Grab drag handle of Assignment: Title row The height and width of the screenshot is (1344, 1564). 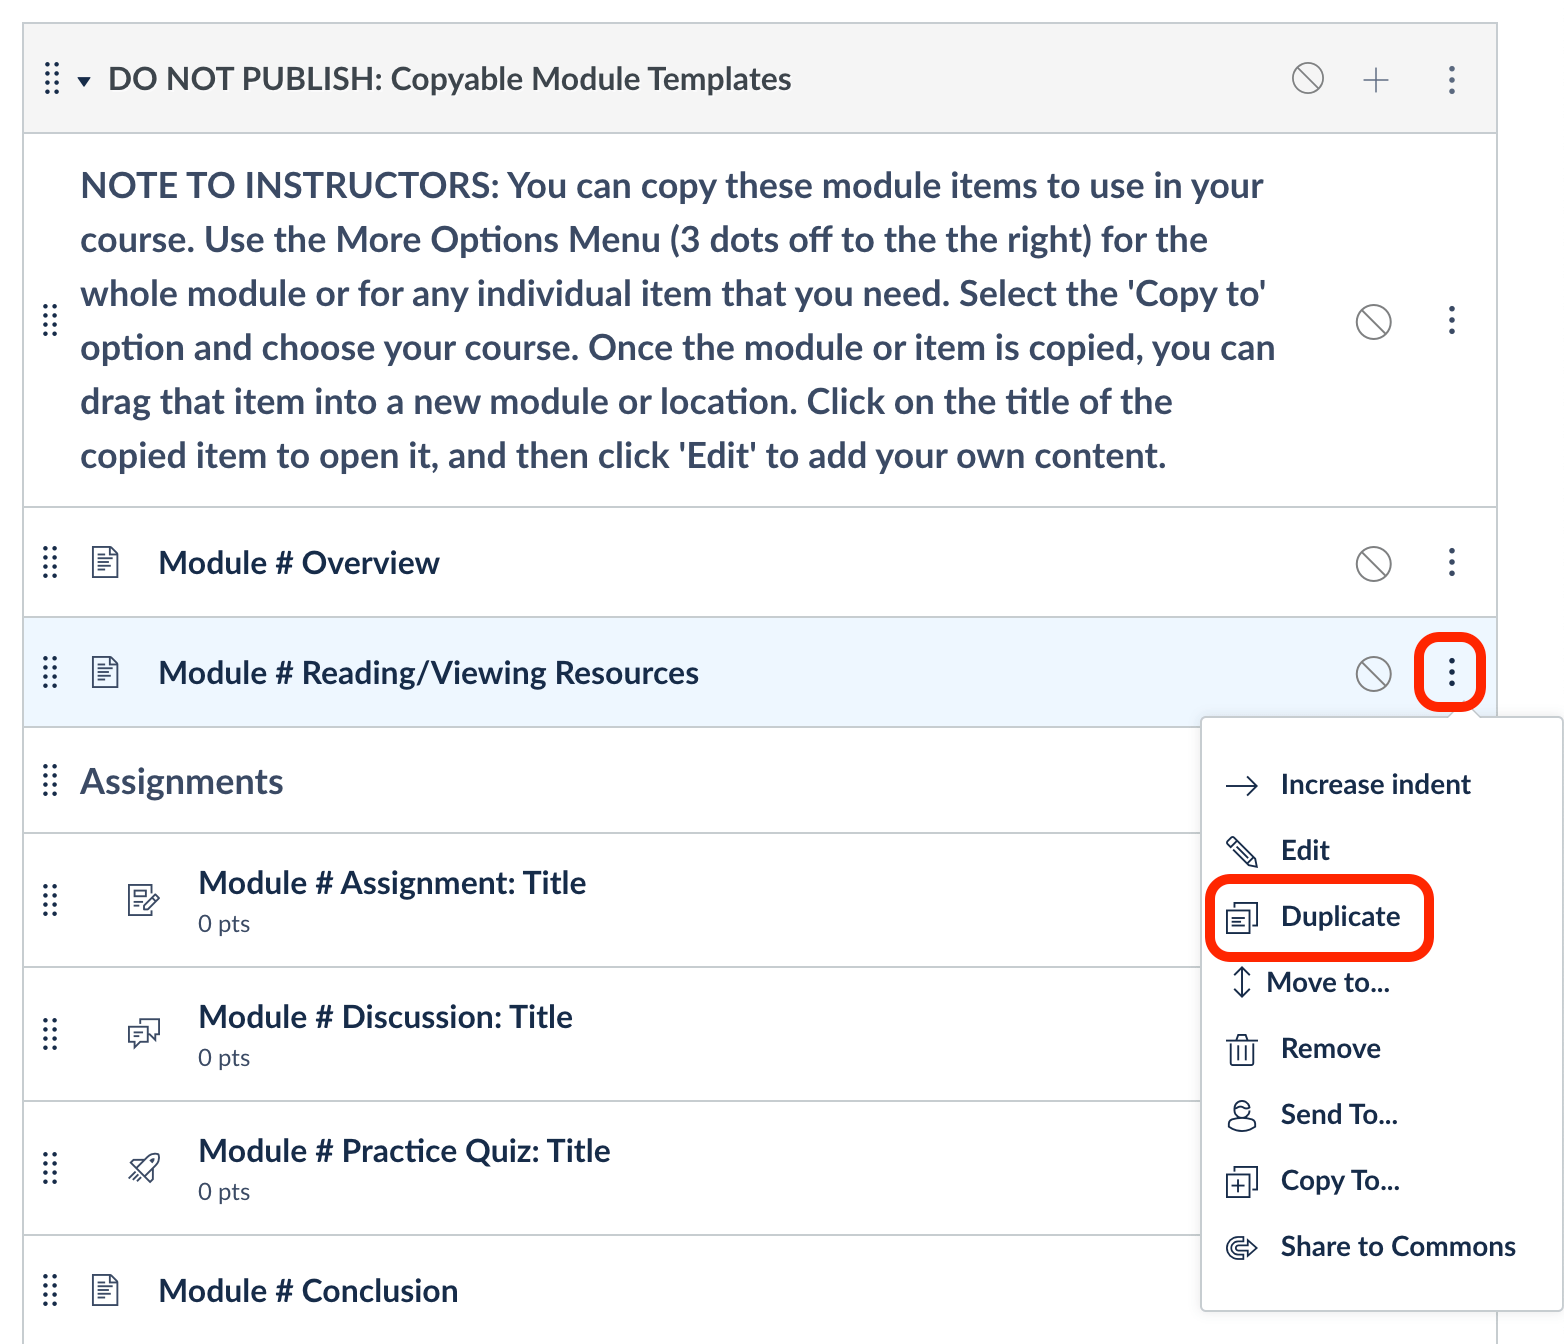[50, 900]
